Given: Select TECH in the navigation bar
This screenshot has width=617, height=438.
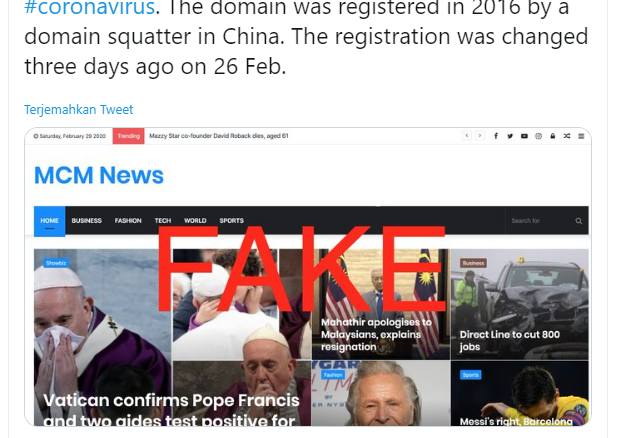Looking at the screenshot, I should tap(163, 221).
